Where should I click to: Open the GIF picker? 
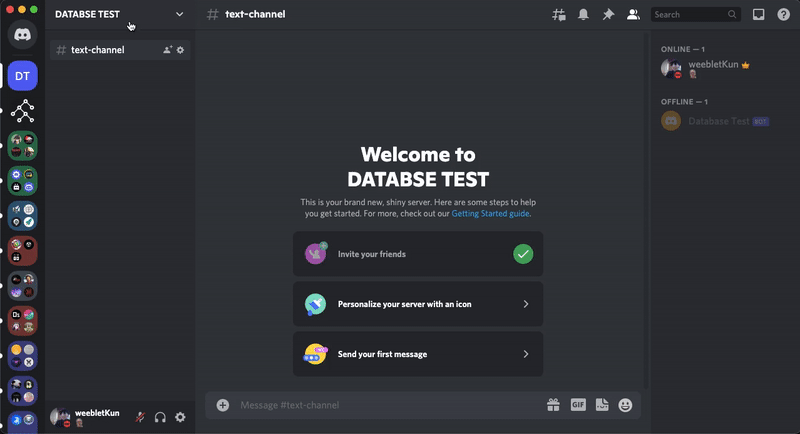pyautogui.click(x=578, y=405)
